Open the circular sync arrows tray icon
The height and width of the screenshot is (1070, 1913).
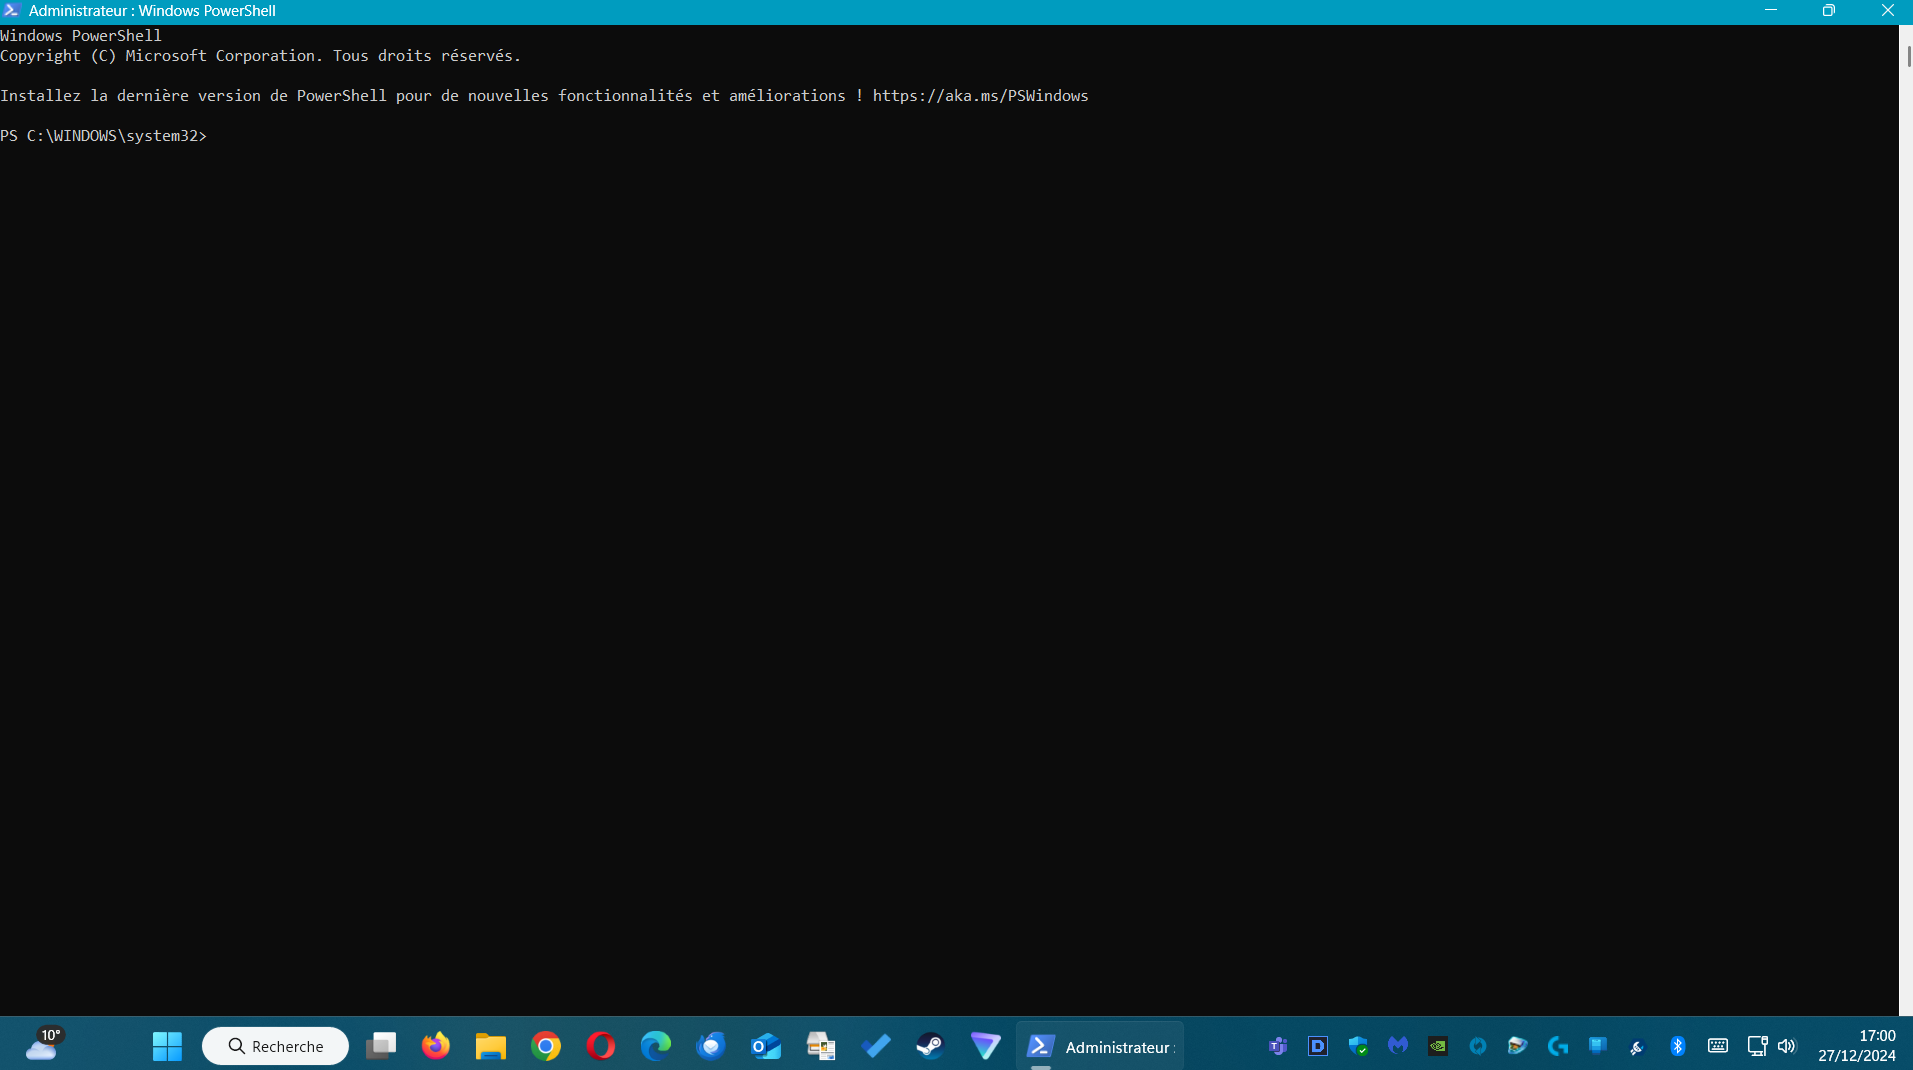(x=1478, y=1046)
